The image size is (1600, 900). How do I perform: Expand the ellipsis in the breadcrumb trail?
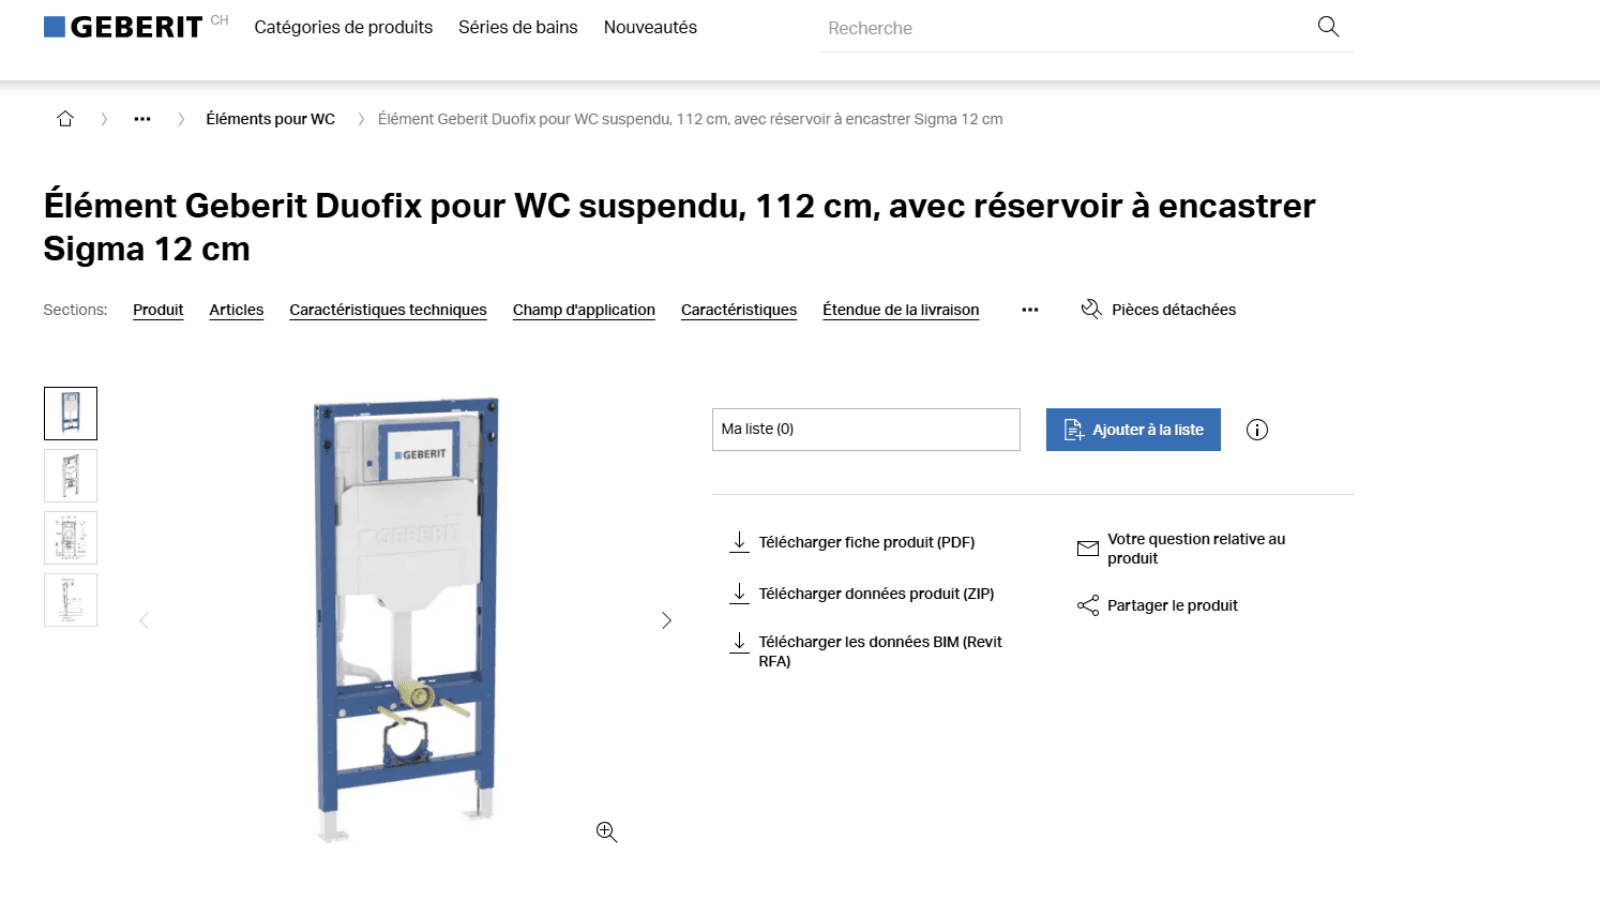click(x=142, y=118)
